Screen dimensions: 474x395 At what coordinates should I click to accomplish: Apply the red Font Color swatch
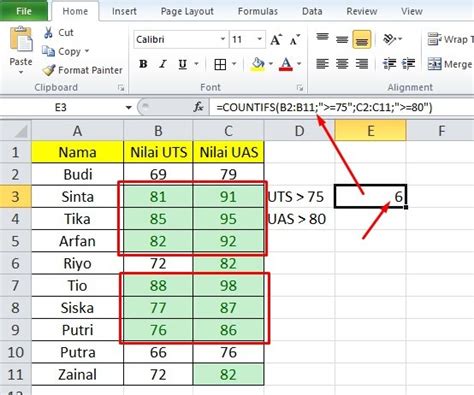(x=286, y=64)
